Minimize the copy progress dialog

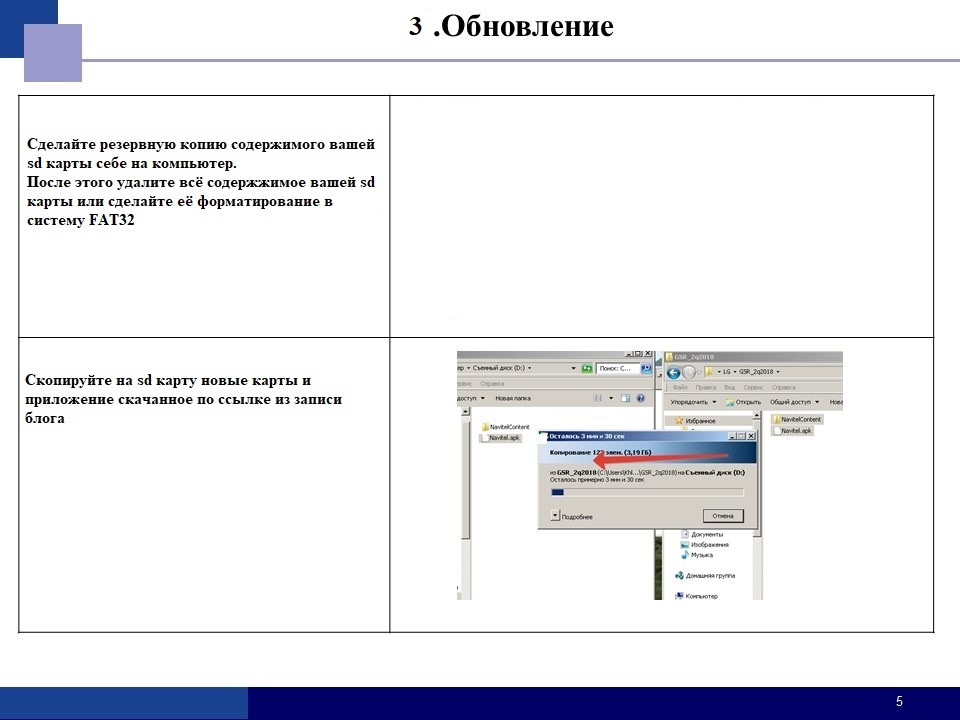coord(732,436)
